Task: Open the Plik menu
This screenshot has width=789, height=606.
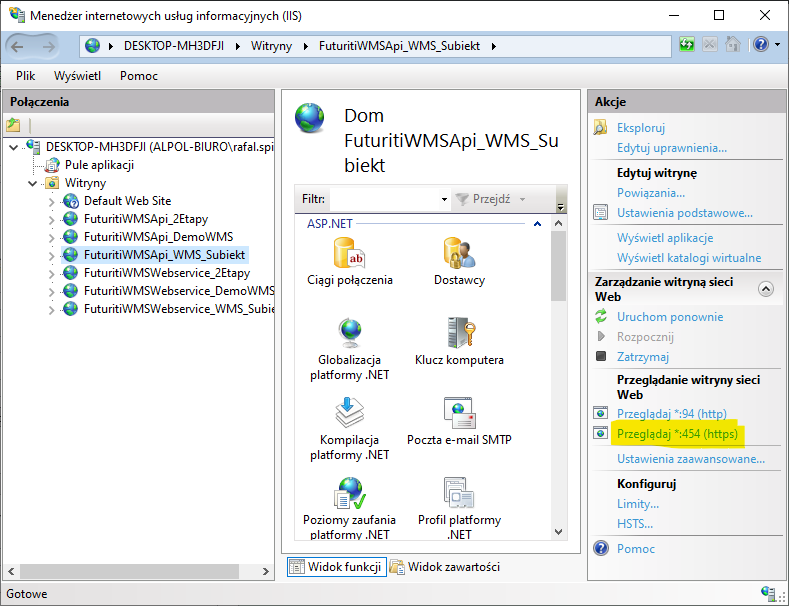Action: 27,76
